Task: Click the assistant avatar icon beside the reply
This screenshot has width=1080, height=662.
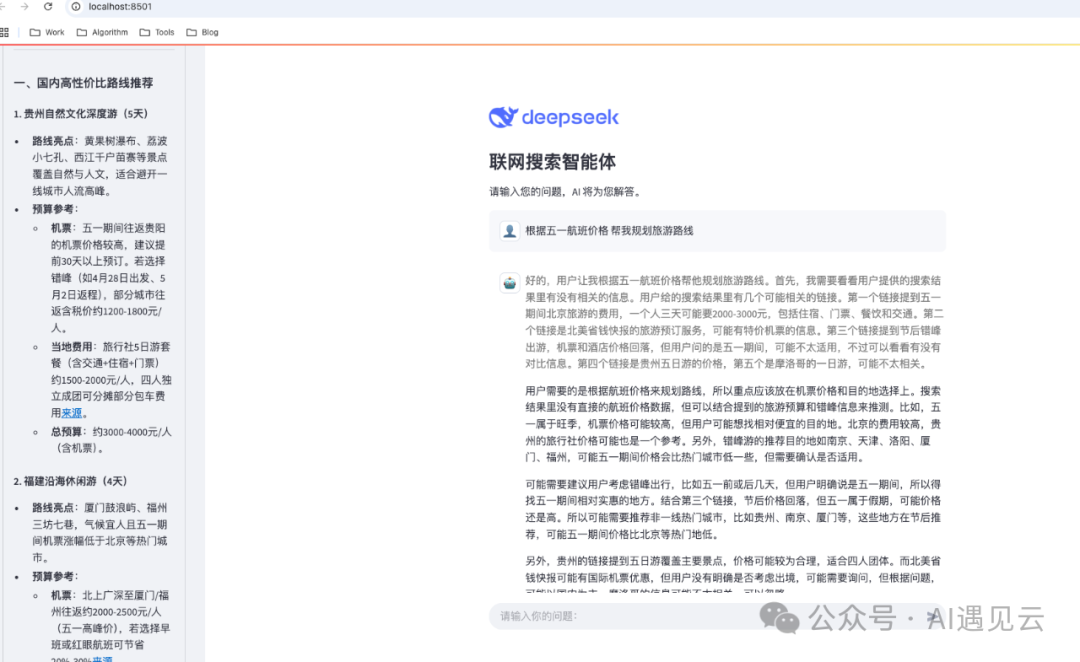Action: point(509,282)
